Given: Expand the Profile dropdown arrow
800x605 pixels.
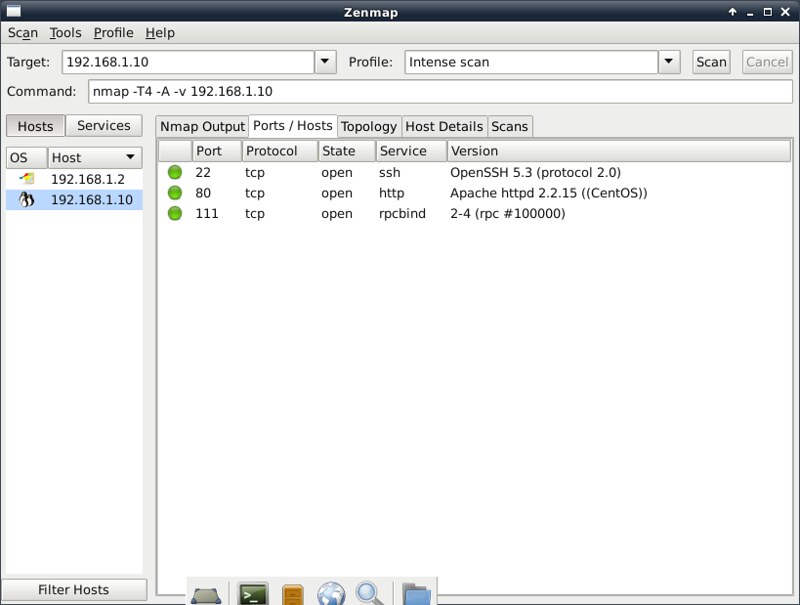Looking at the screenshot, I should tap(669, 62).
